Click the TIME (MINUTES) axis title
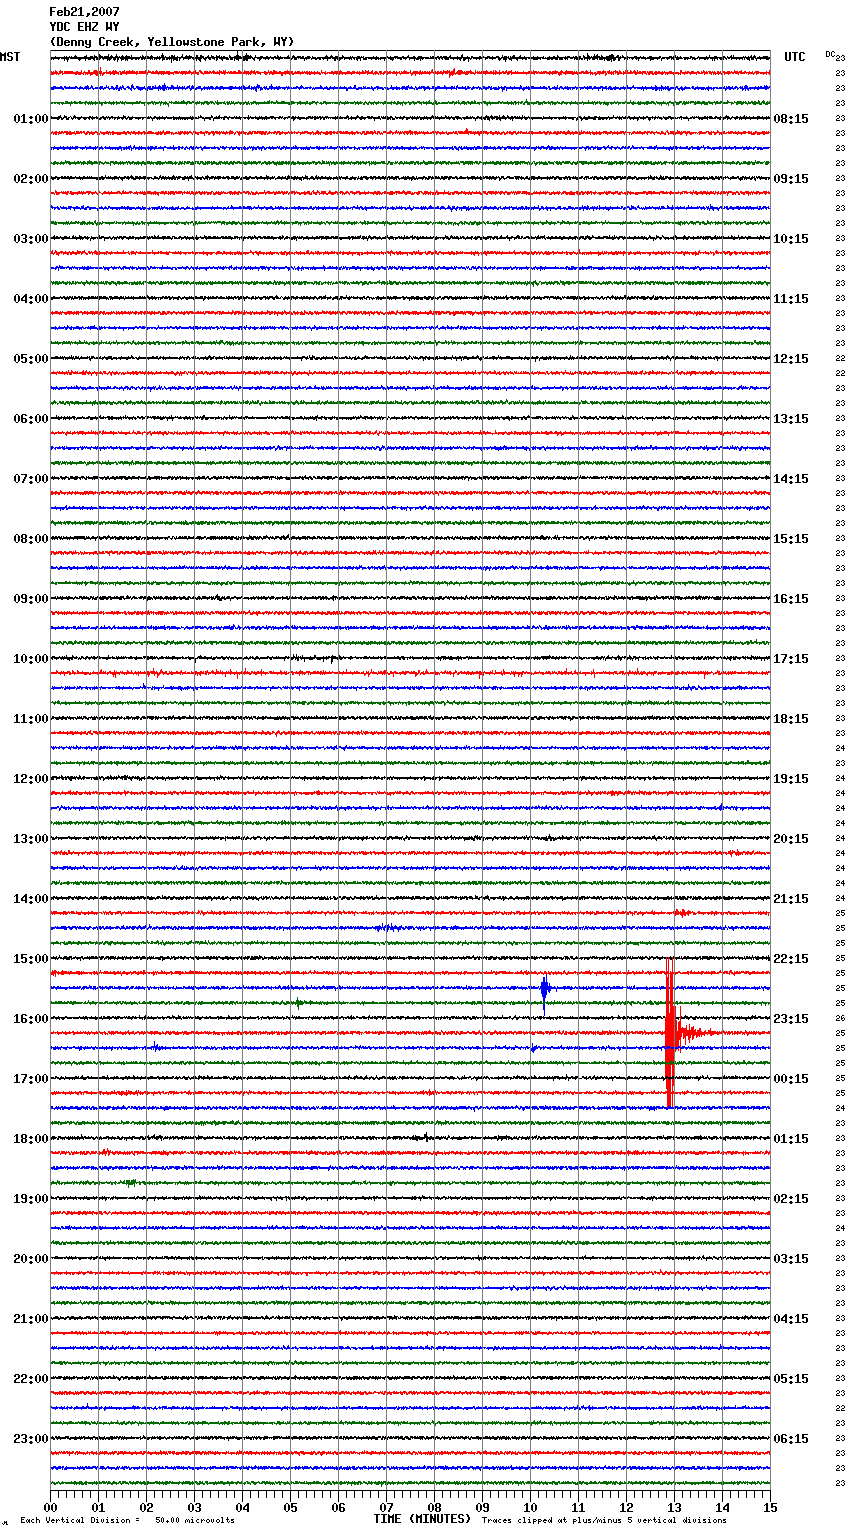Screen dimensions: 850x1534 pyautogui.click(x=422, y=1519)
